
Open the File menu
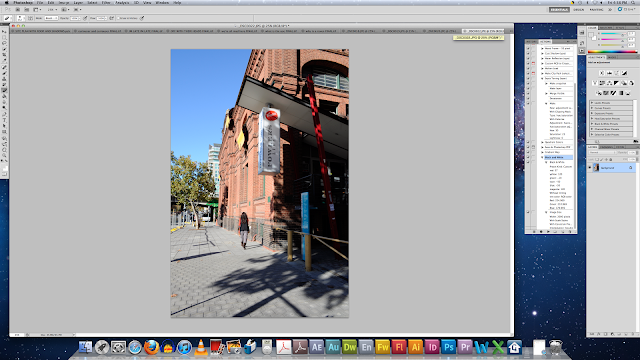(40, 2)
